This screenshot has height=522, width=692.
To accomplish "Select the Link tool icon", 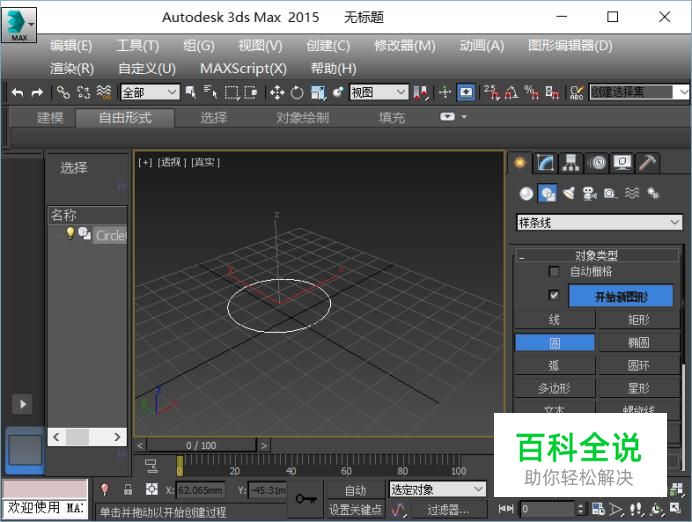I will (x=63, y=93).
